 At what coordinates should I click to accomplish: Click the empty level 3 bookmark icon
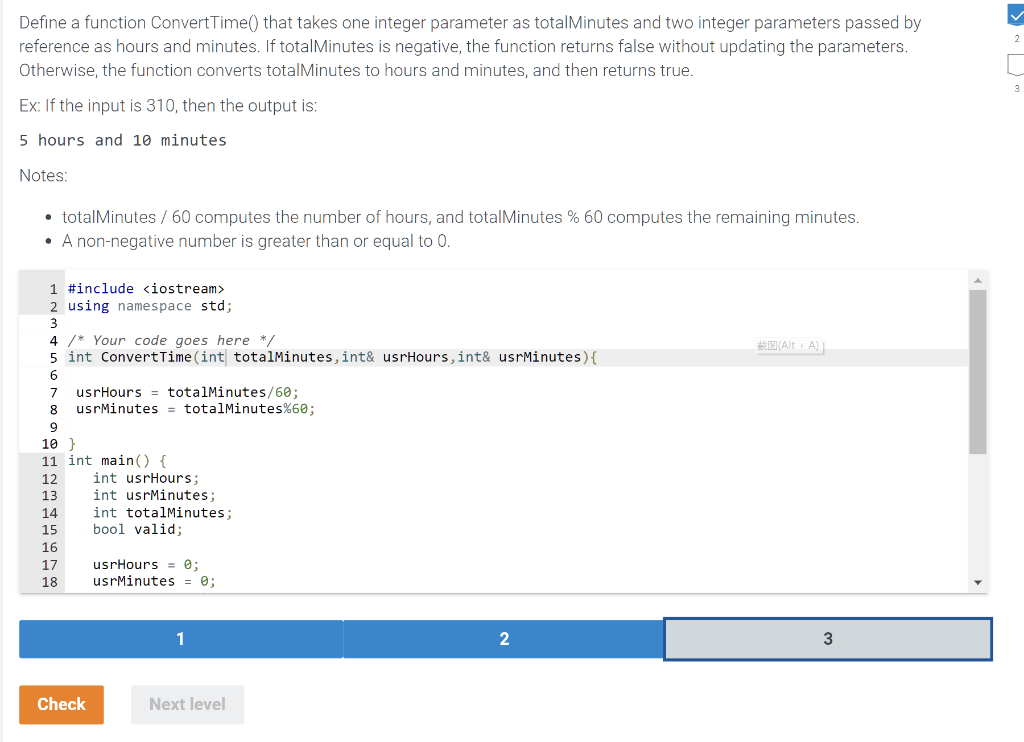pos(1013,64)
